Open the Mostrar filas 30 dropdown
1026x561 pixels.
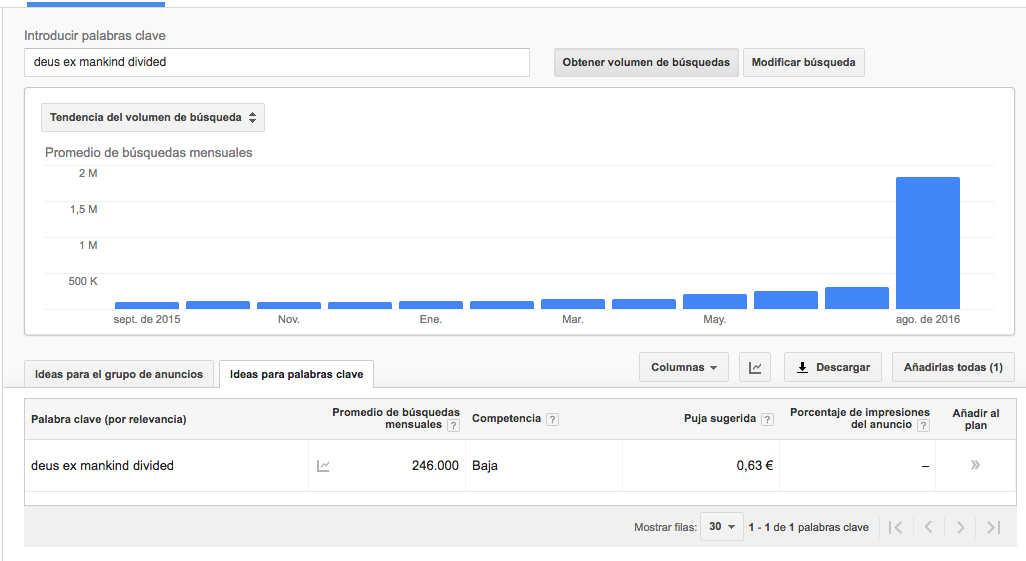pos(722,527)
